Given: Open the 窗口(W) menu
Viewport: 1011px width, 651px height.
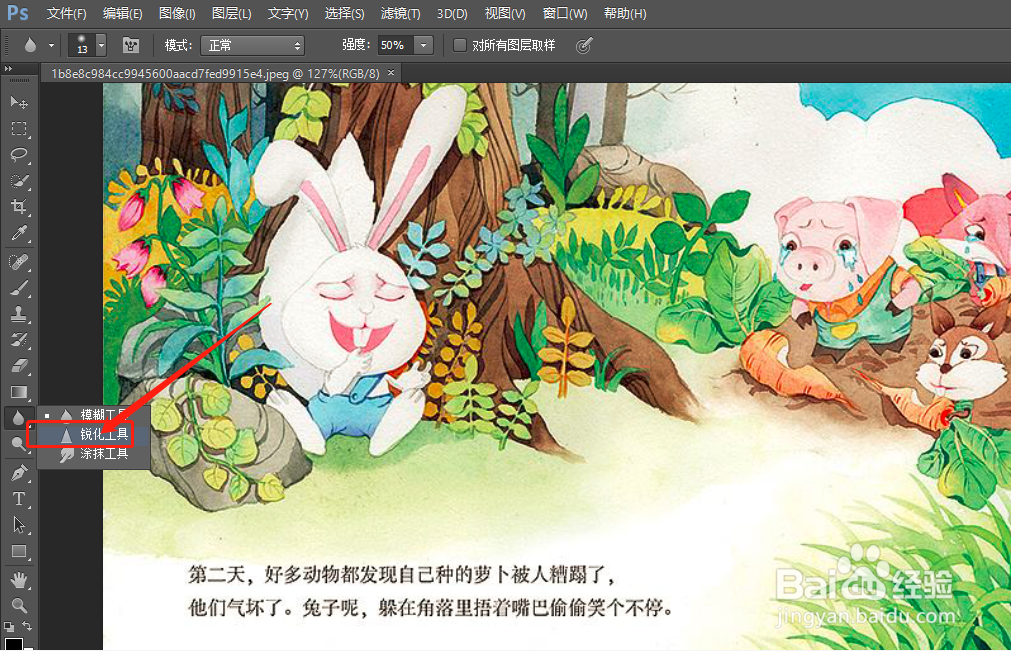Looking at the screenshot, I should click(x=565, y=13).
